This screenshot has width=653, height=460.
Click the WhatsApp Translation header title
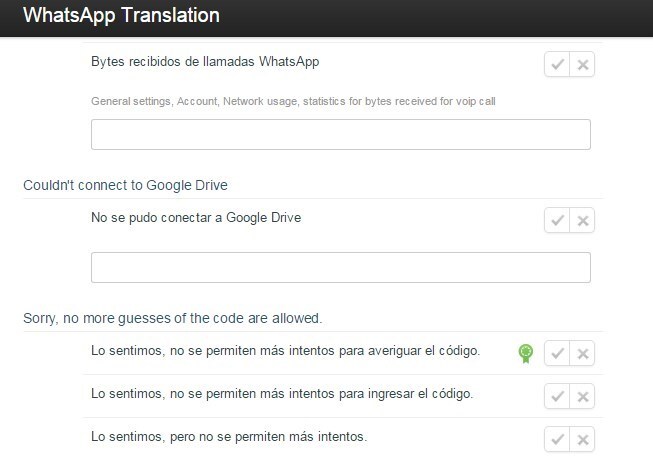(121, 16)
